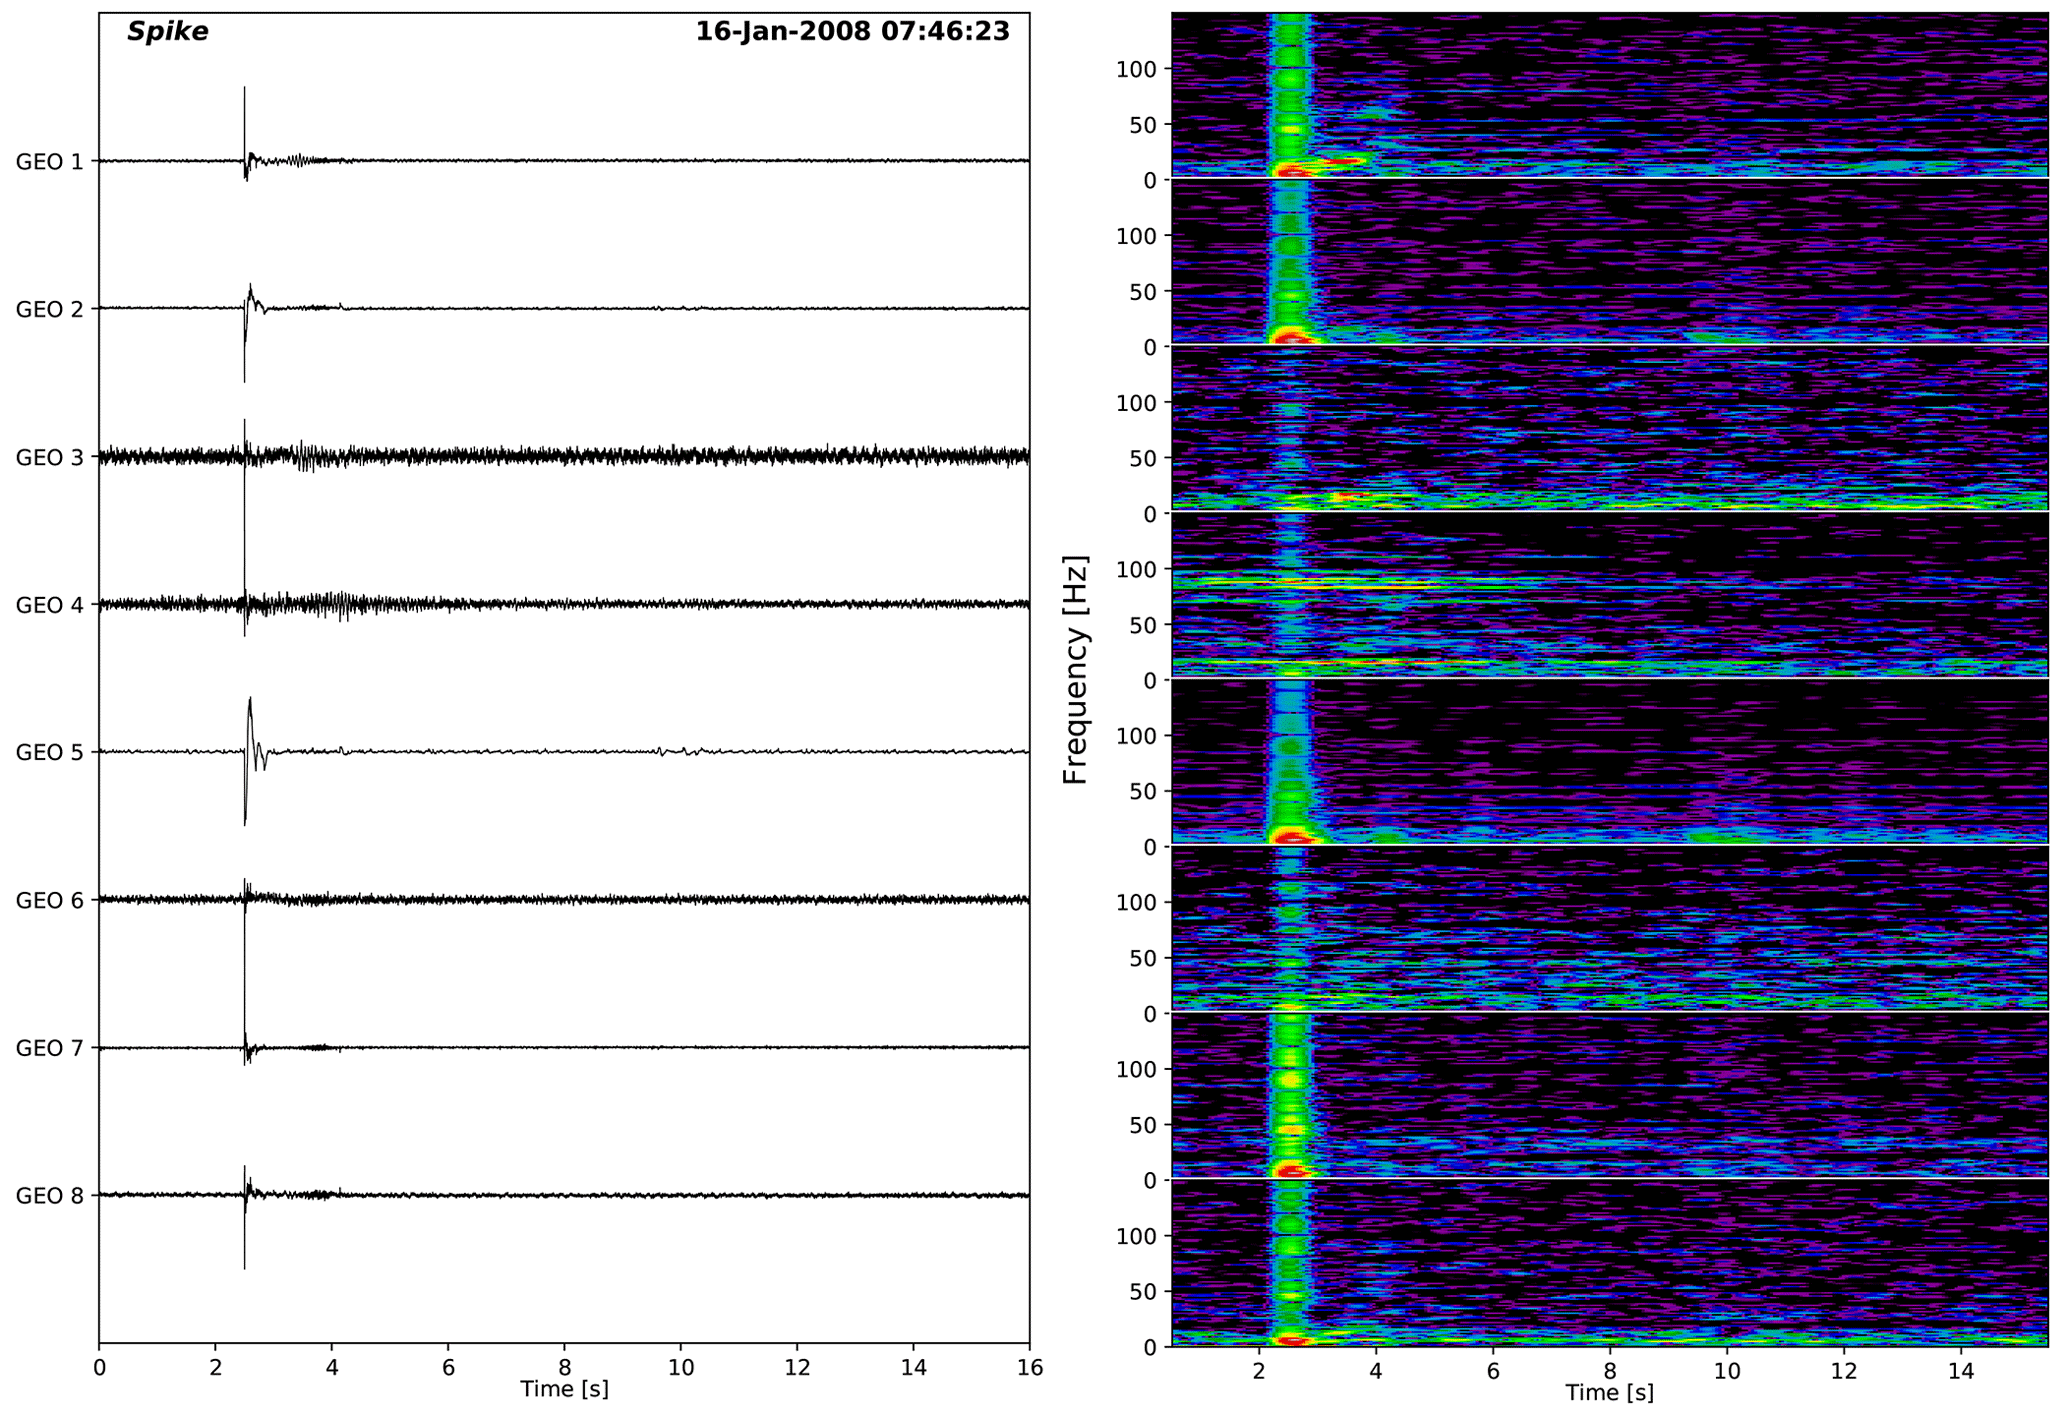Click the Frequency [Hz] axis label
The image size is (2067, 1415).
coord(1075,670)
